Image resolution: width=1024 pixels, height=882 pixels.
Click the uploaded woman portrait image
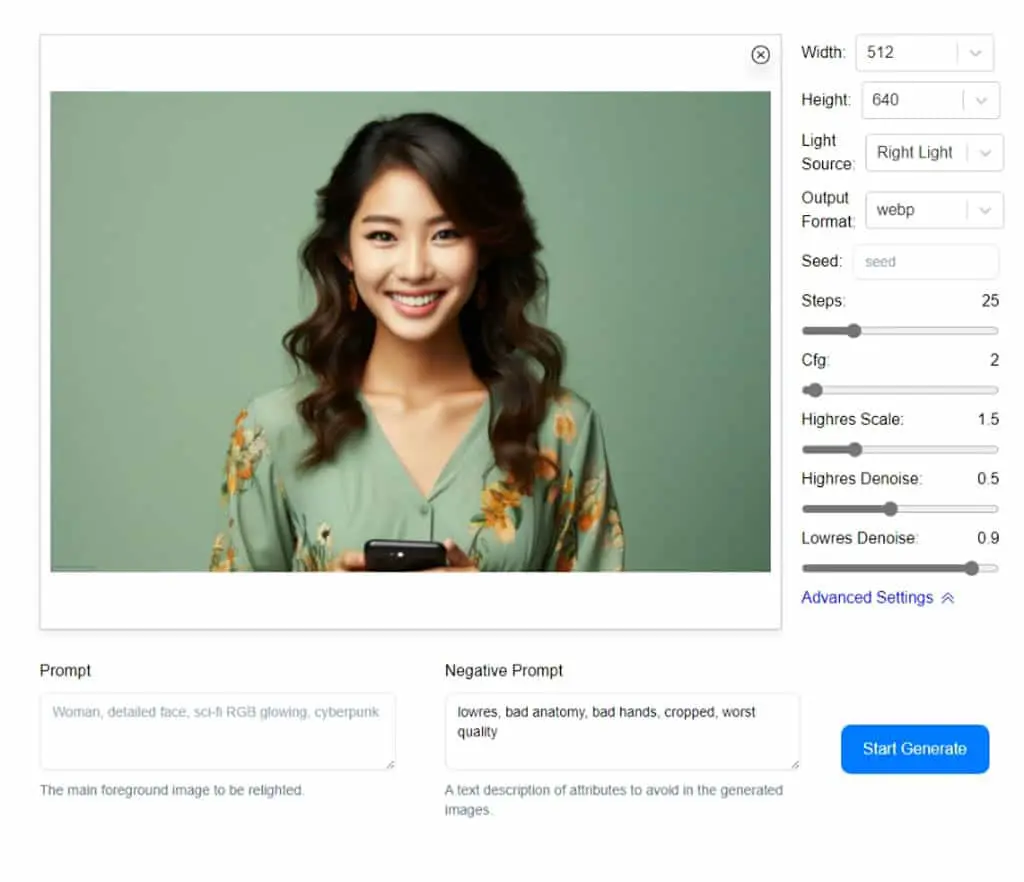(410, 332)
